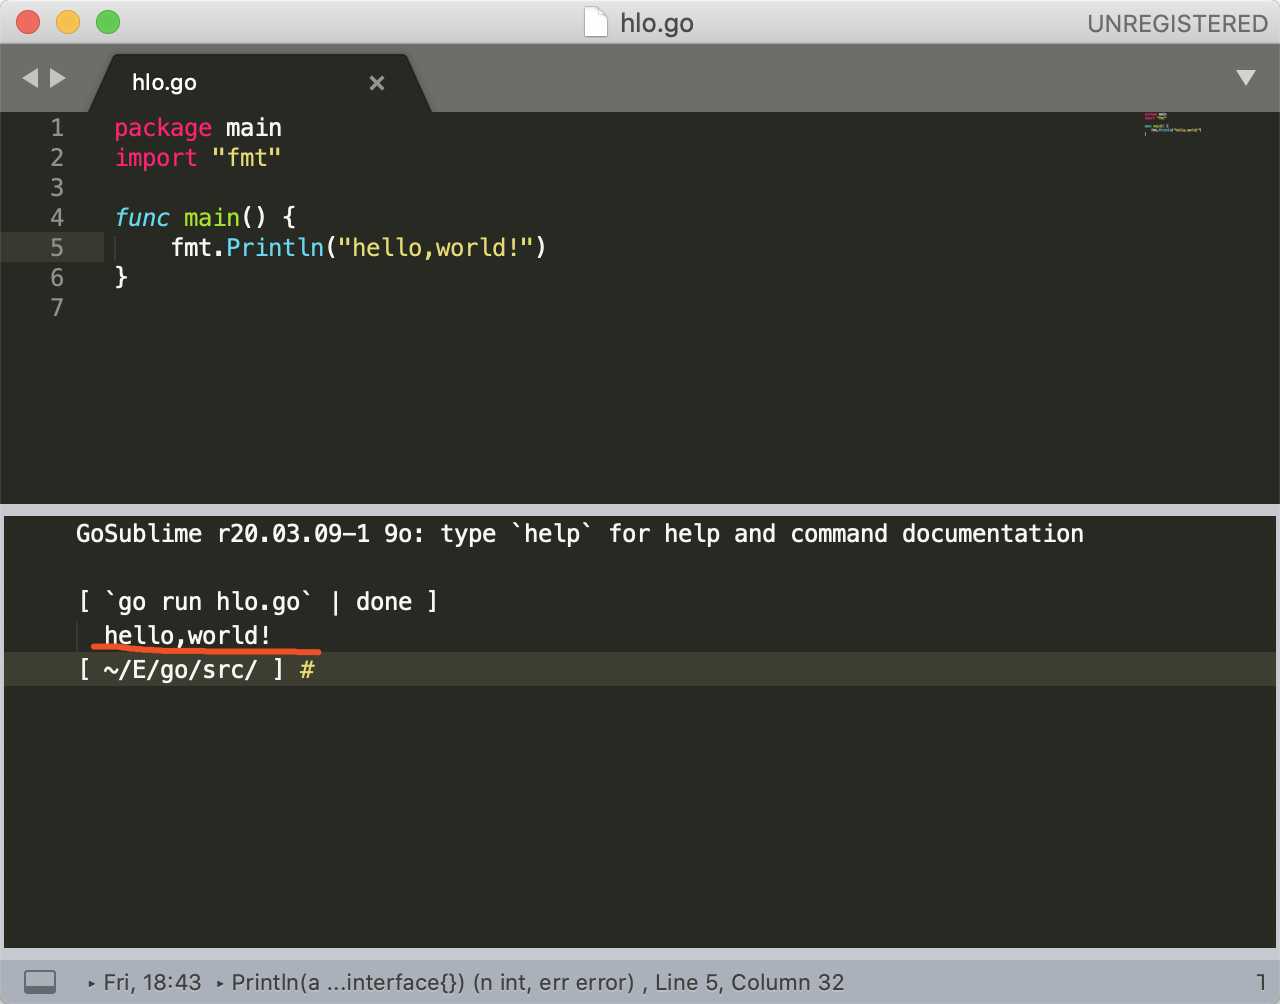Click line number 1 in the gutter
The width and height of the screenshot is (1280, 1004).
tap(57, 128)
